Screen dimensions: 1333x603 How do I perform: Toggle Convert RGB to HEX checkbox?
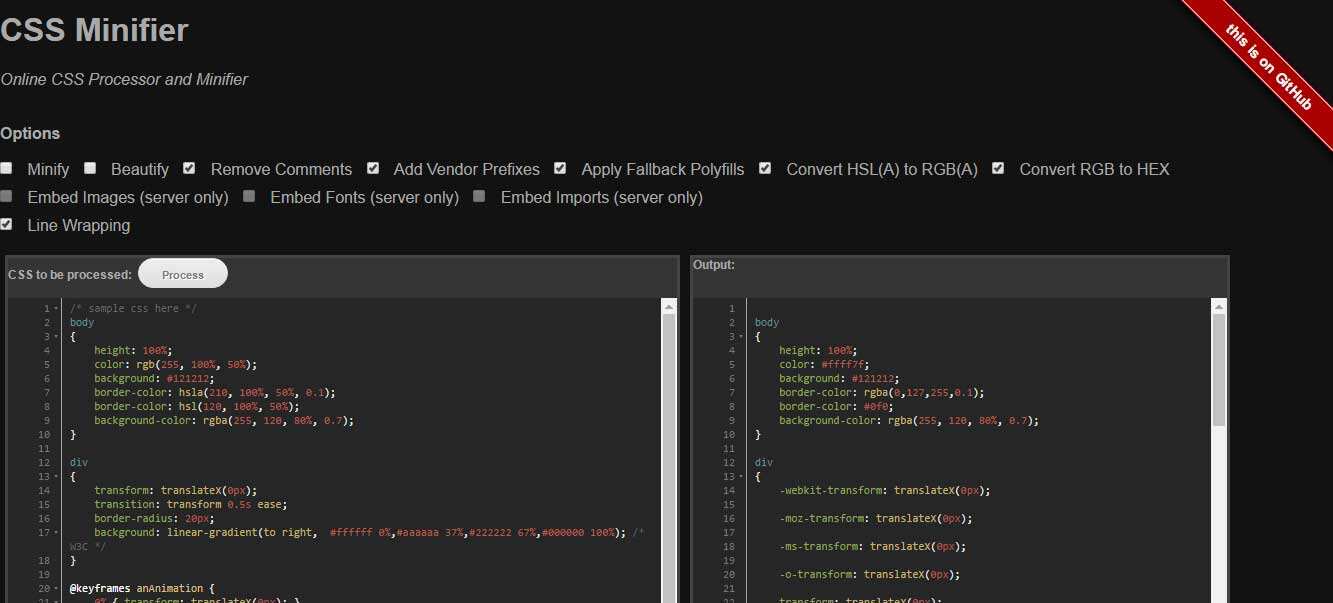(x=998, y=169)
